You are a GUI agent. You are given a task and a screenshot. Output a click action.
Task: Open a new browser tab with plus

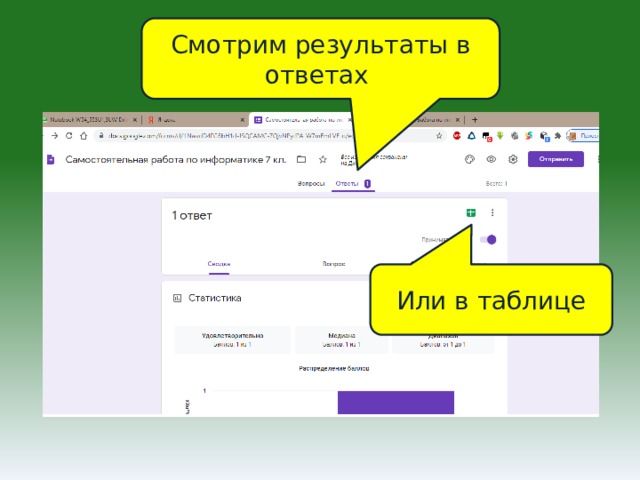(x=475, y=120)
